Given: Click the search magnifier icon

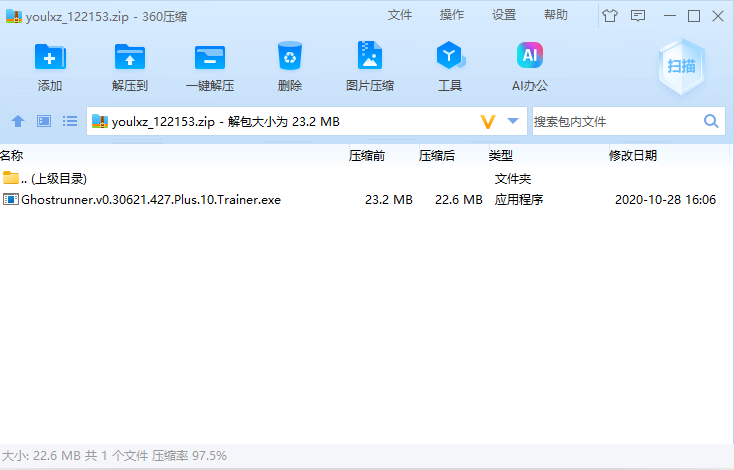Looking at the screenshot, I should pyautogui.click(x=711, y=121).
